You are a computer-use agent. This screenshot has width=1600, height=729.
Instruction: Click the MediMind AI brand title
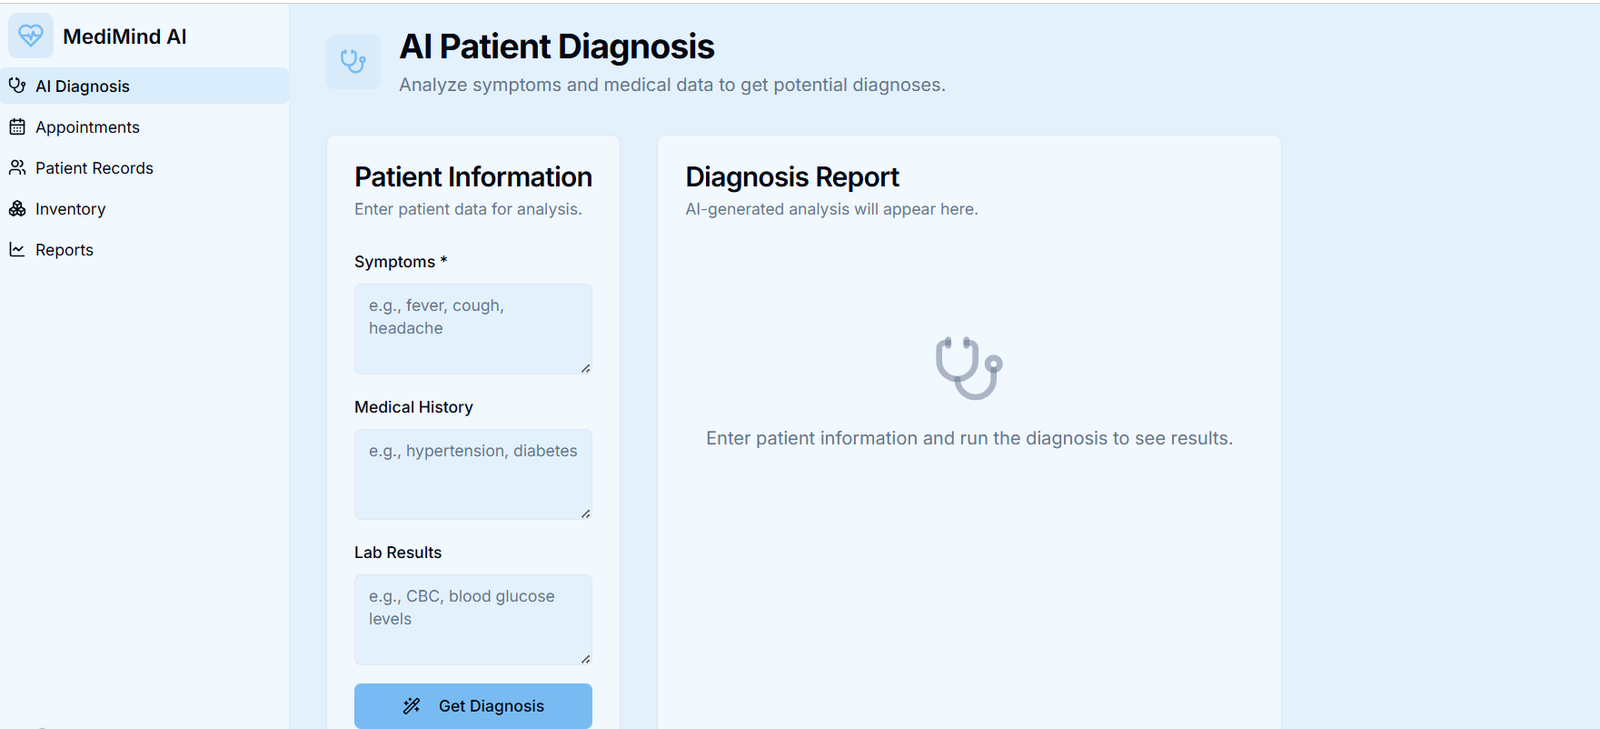click(x=125, y=37)
